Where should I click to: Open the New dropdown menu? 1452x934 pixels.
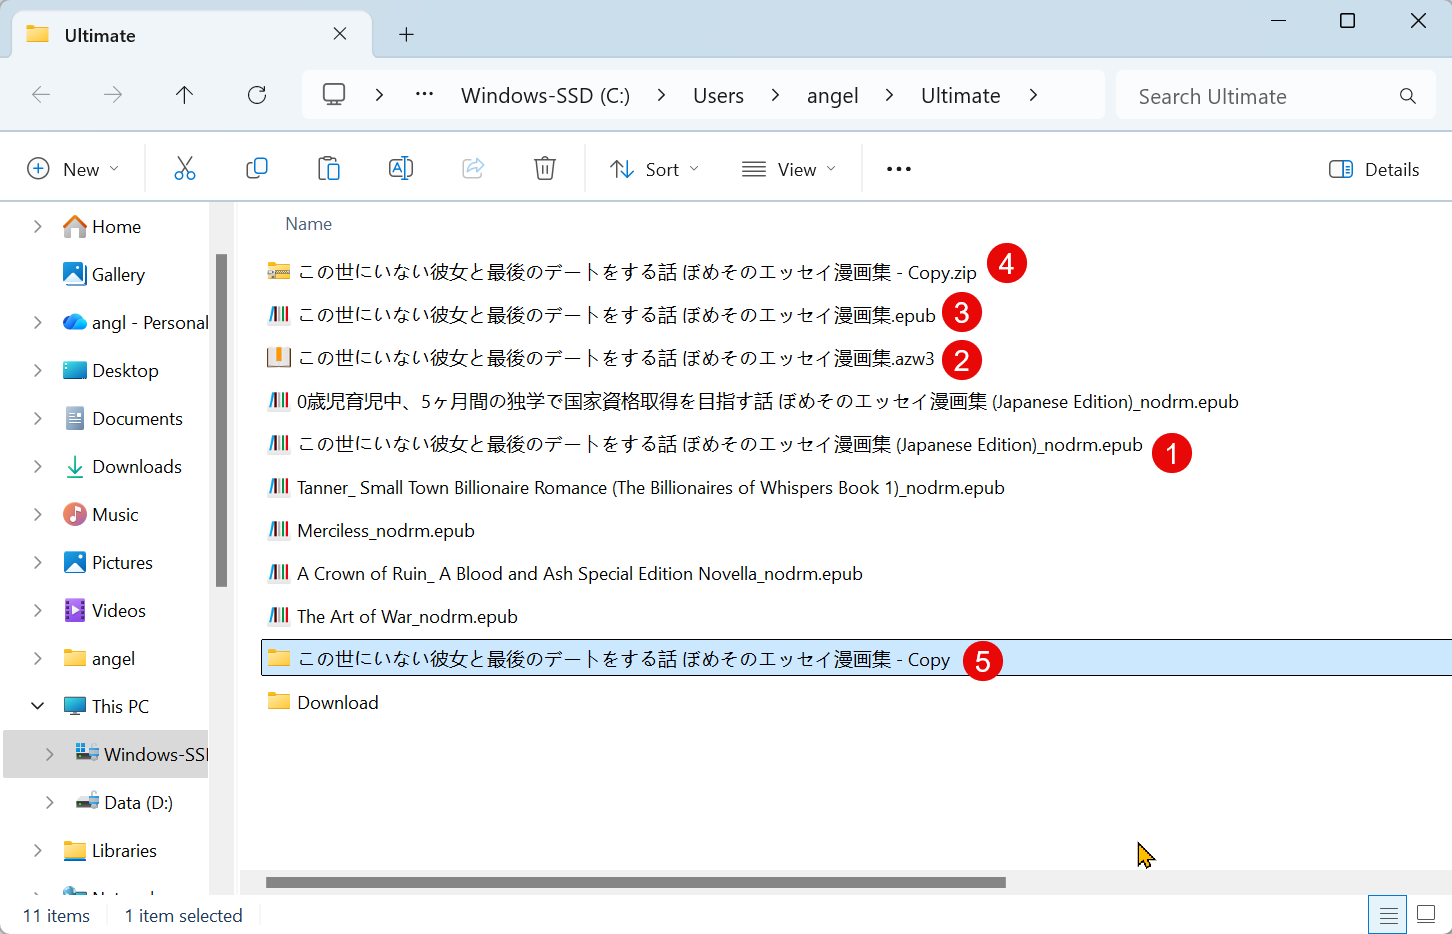(x=73, y=169)
